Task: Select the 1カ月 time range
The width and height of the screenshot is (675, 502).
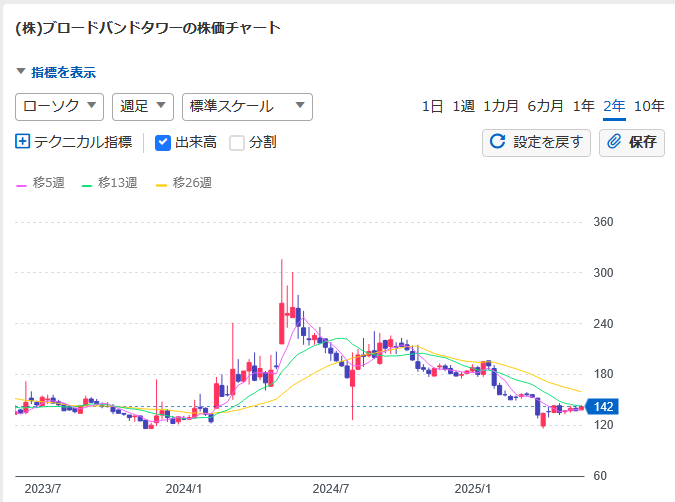Action: [501, 106]
